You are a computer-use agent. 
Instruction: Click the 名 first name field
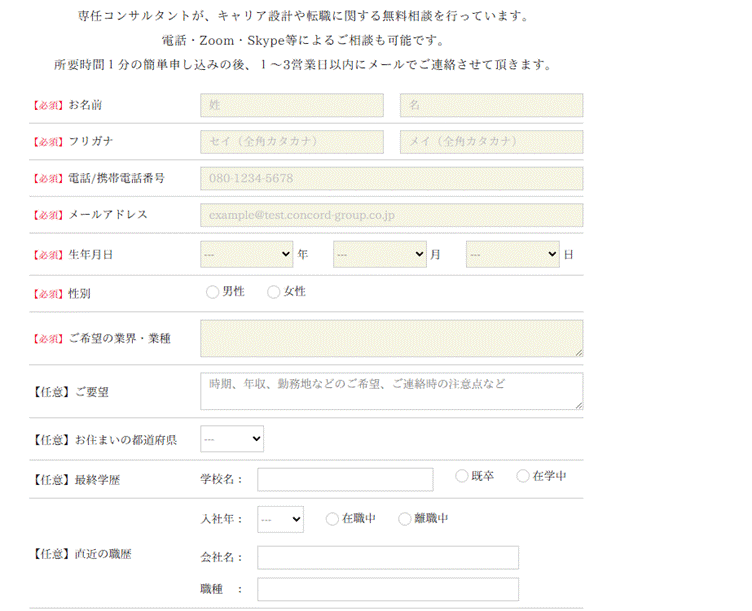pyautogui.click(x=491, y=105)
